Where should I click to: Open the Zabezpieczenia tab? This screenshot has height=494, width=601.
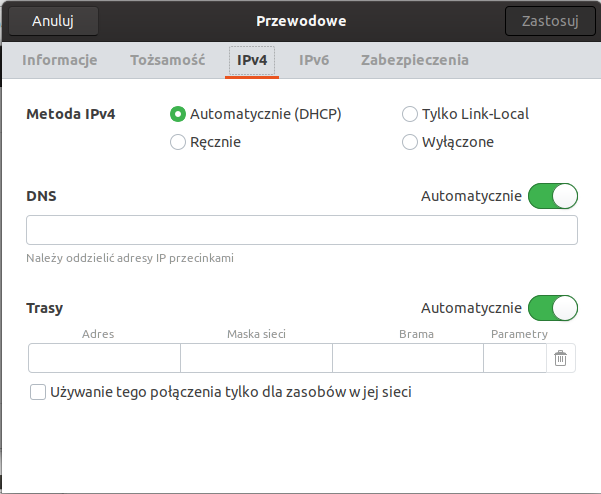click(415, 60)
